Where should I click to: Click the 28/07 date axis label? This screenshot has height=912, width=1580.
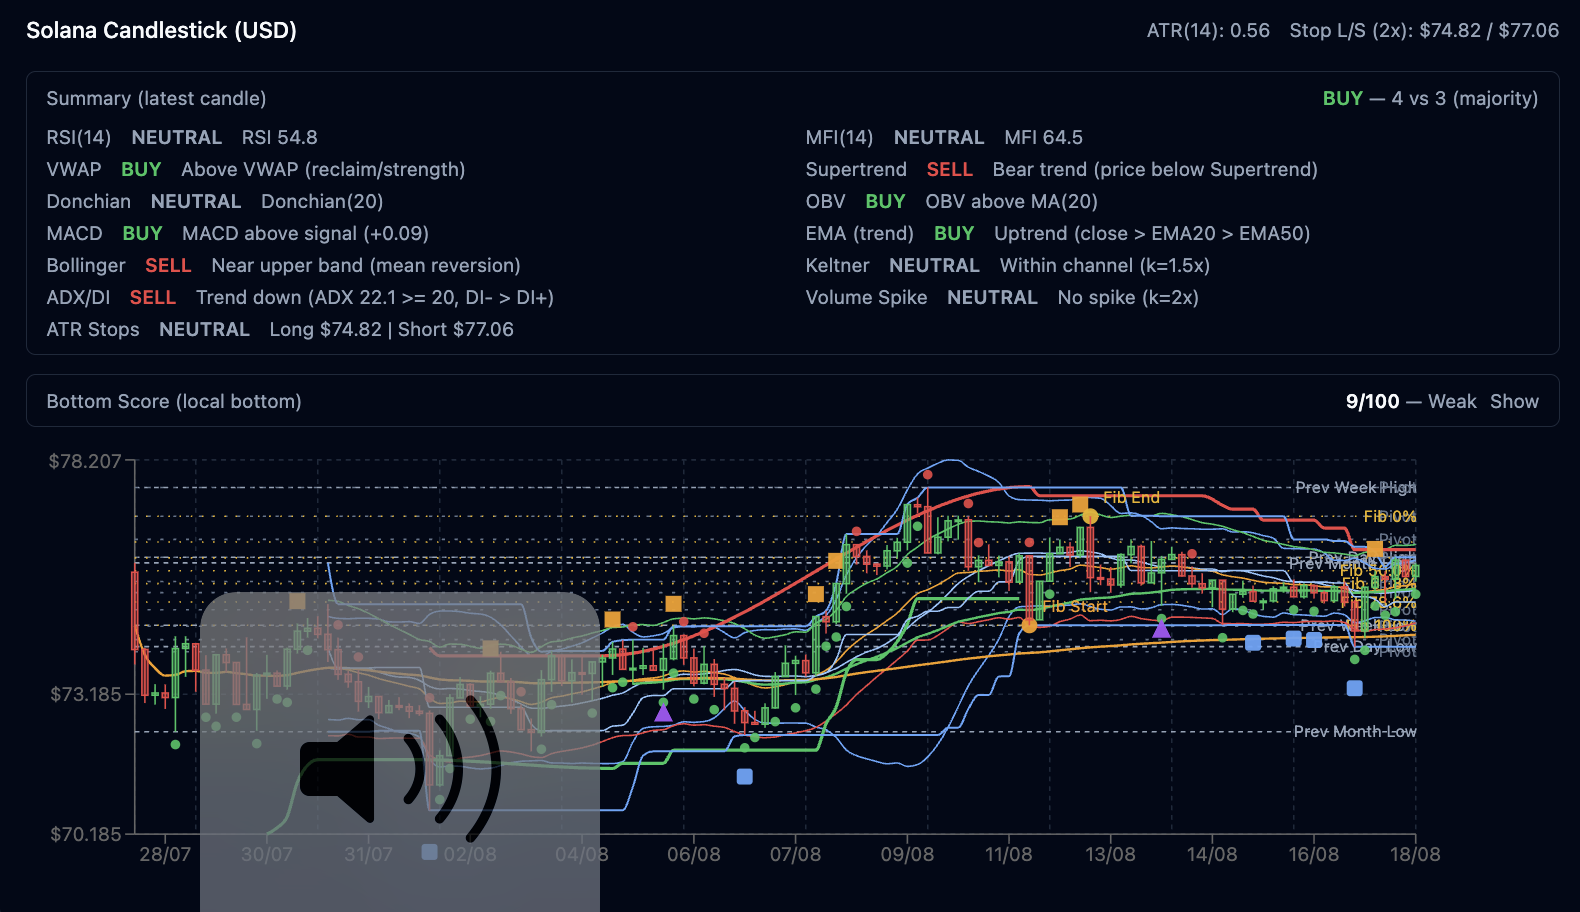(165, 854)
